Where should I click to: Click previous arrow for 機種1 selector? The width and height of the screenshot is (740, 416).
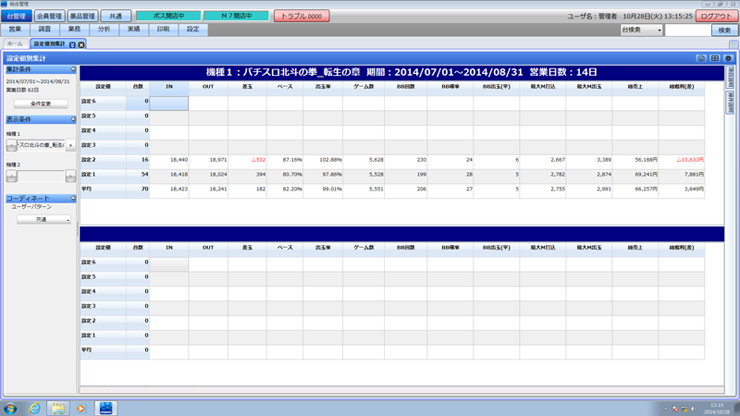[x=11, y=145]
